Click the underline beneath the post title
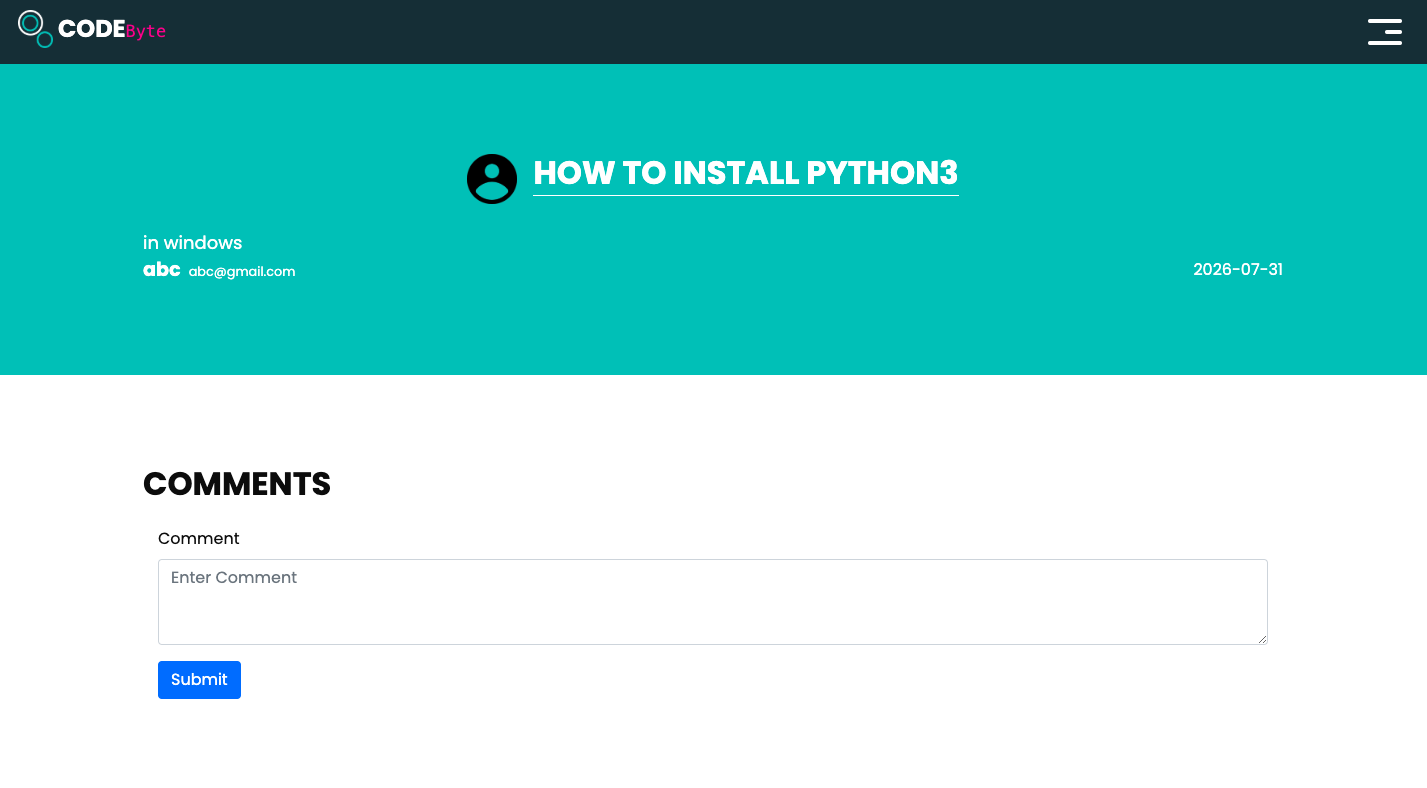Image resolution: width=1427 pixels, height=788 pixels. pos(745,195)
